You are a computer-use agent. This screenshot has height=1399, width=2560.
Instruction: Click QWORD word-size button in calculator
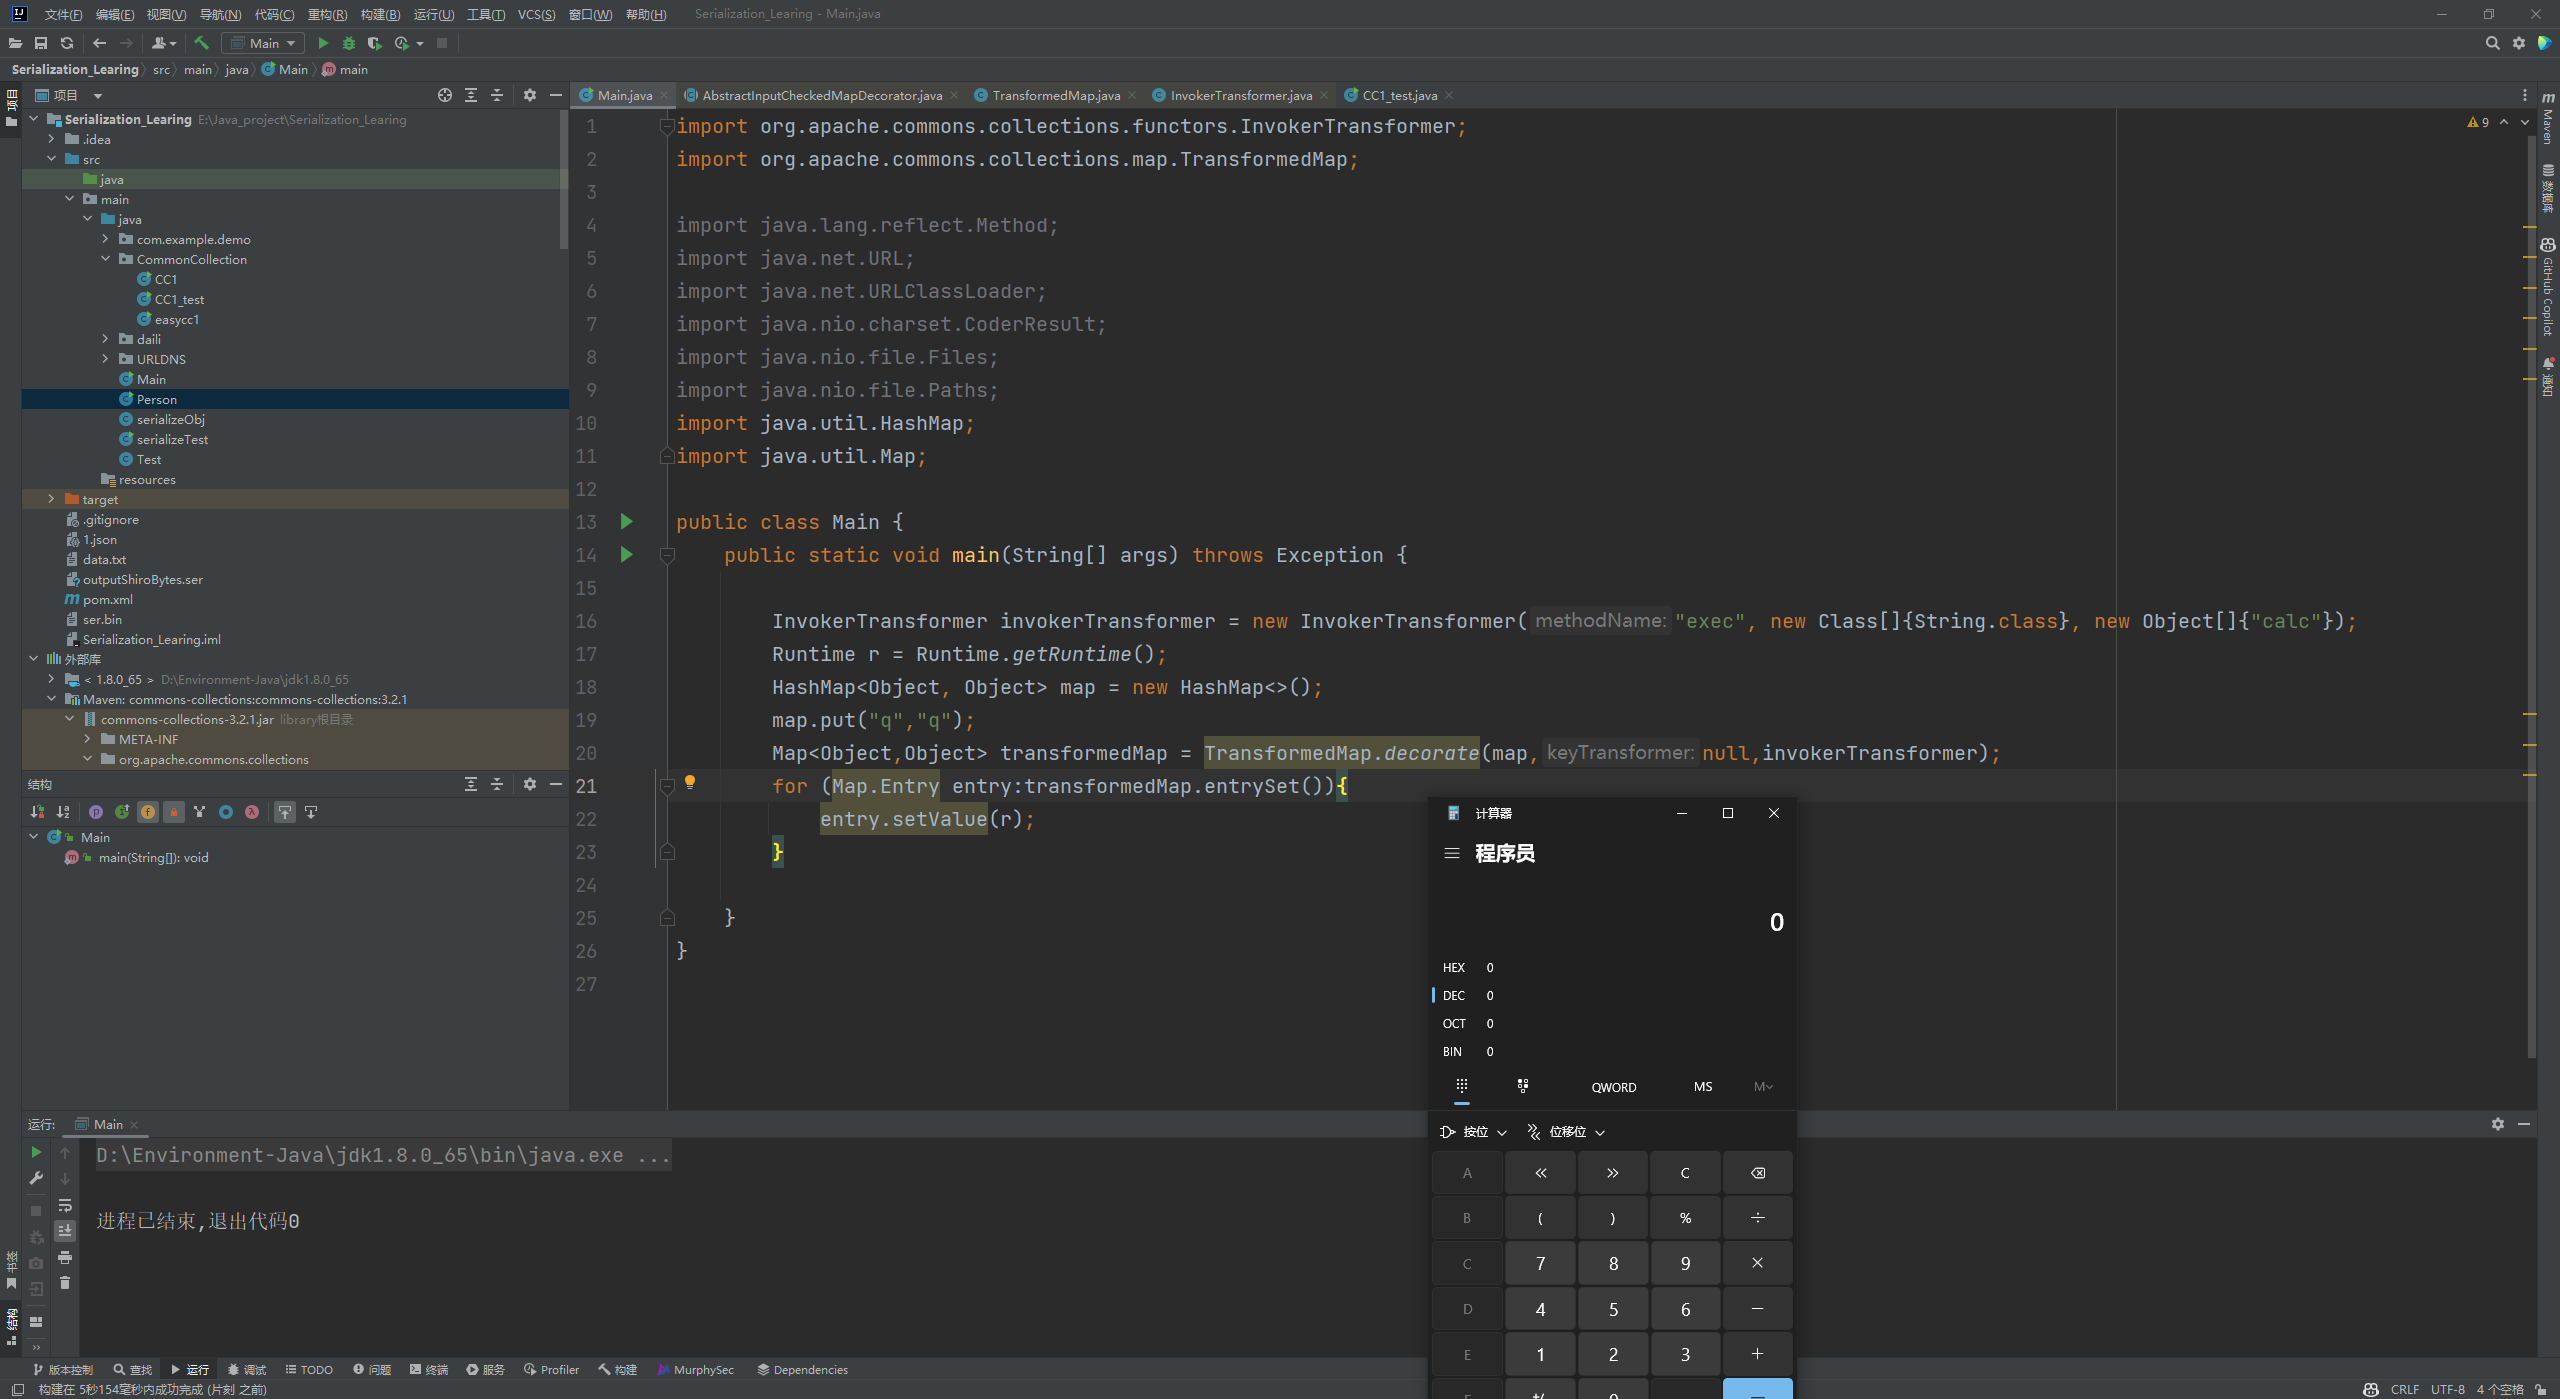[1613, 1087]
